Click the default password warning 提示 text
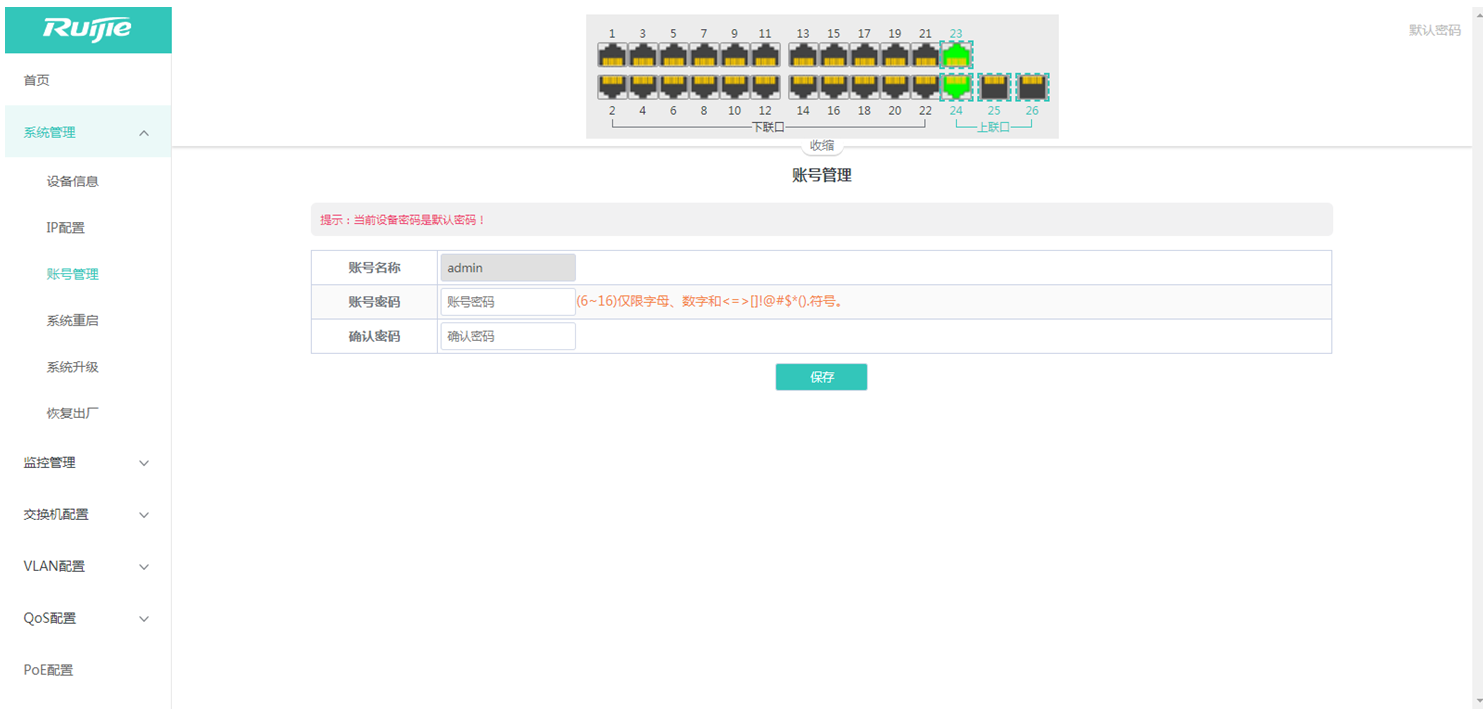 point(402,219)
